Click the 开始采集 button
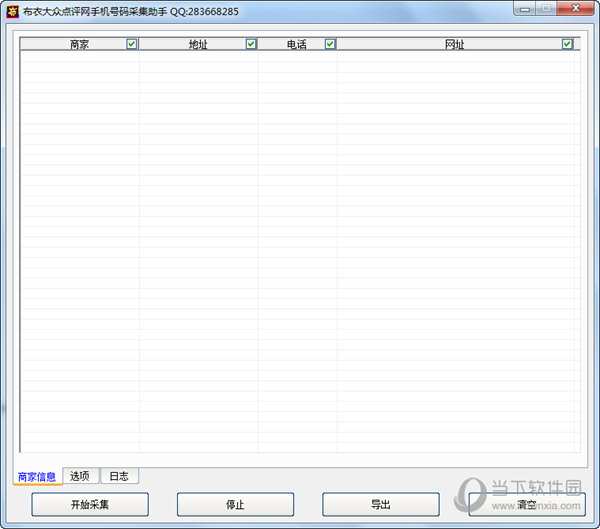Image resolution: width=600 pixels, height=529 pixels. [x=90, y=505]
